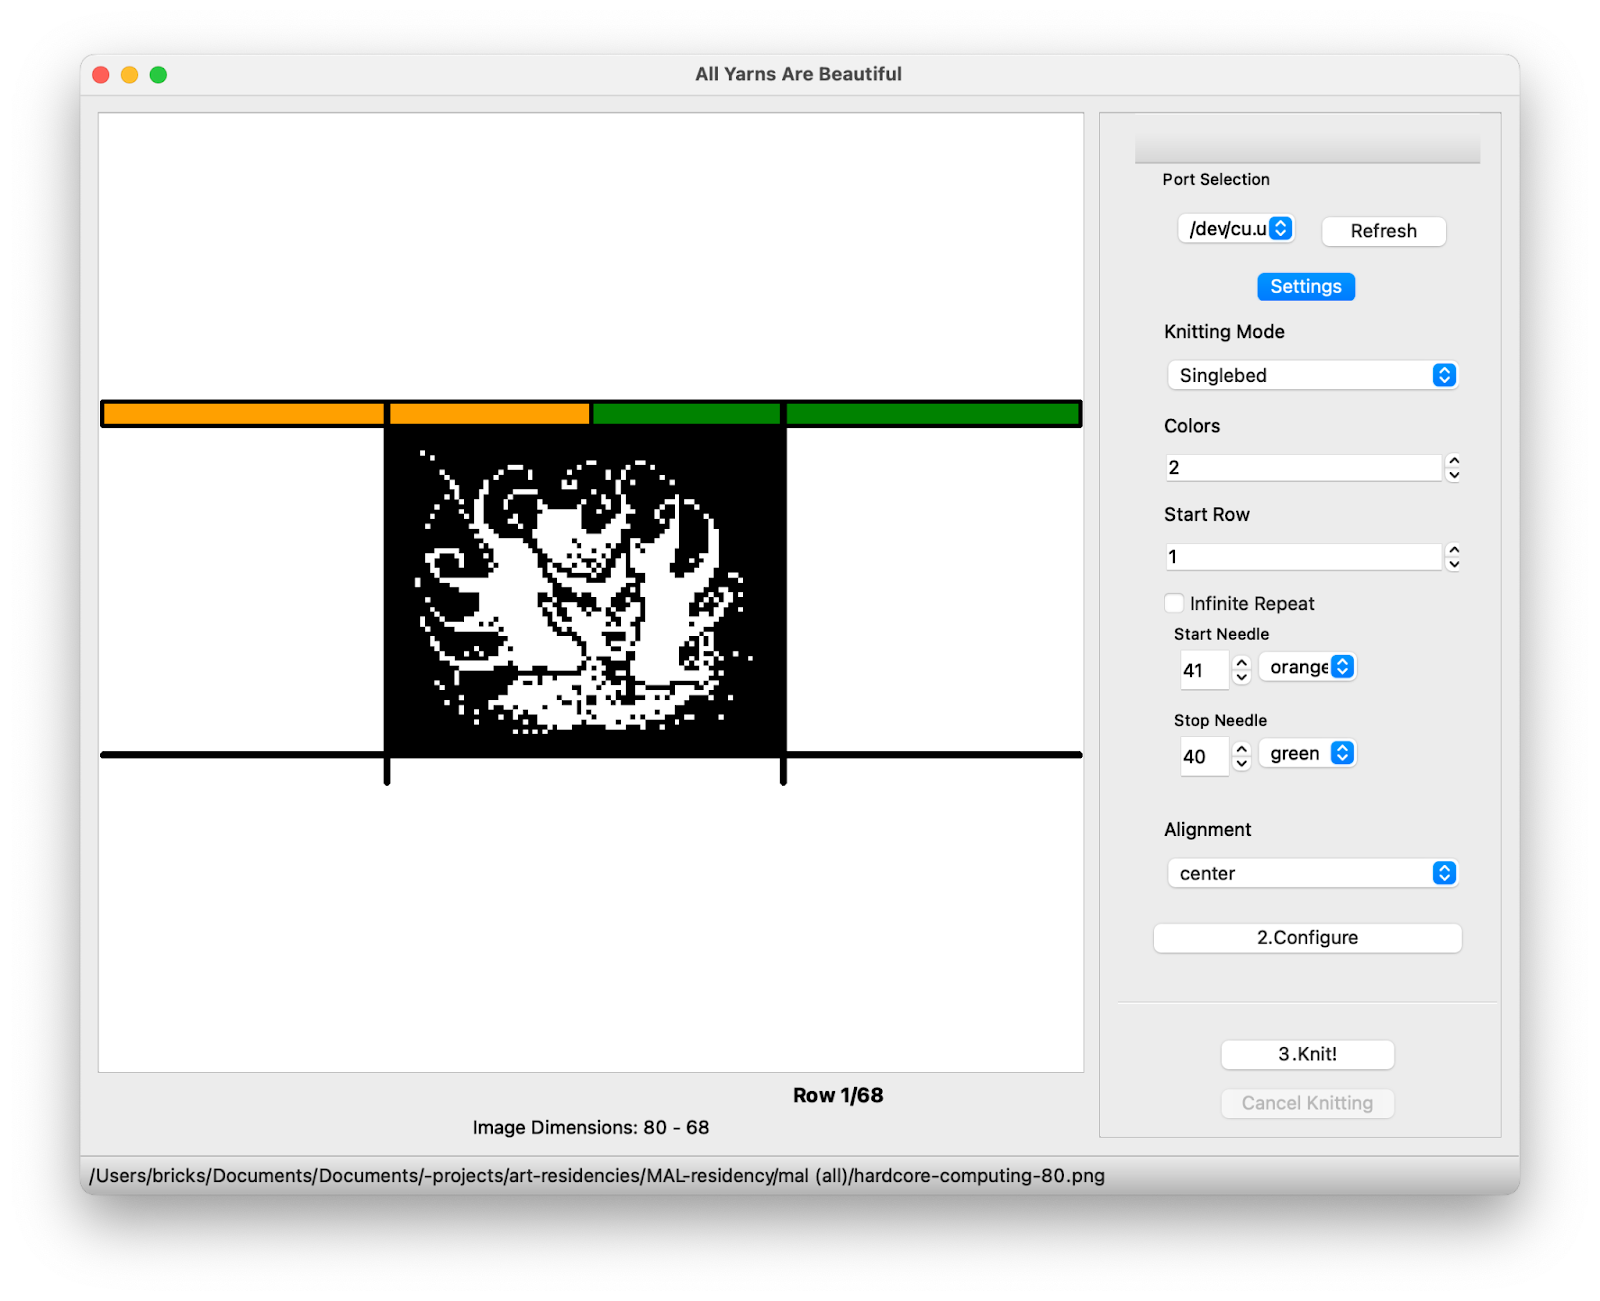This screenshot has height=1301, width=1600.
Task: Click the rightmost green needle bar segment
Action: [933, 413]
